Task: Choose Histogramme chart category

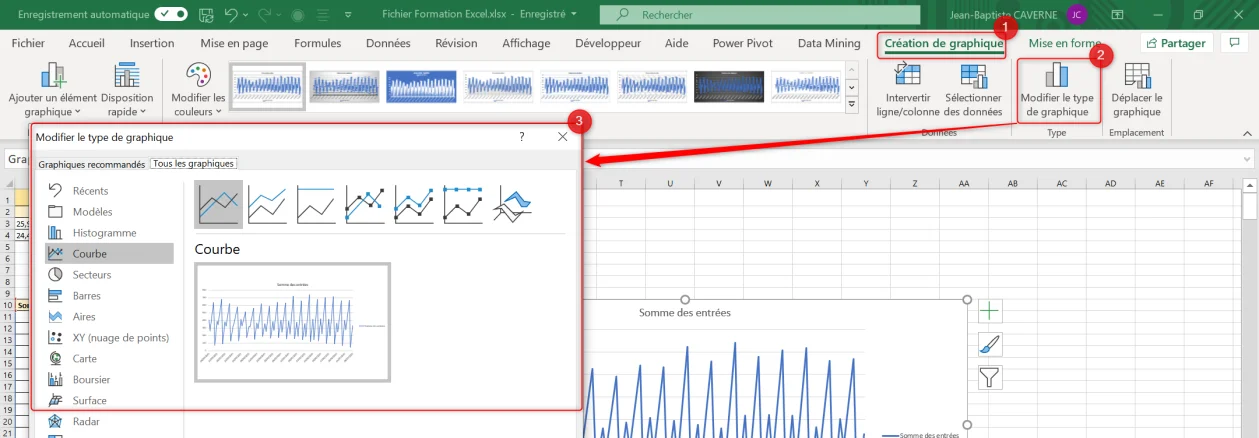Action: coord(109,232)
